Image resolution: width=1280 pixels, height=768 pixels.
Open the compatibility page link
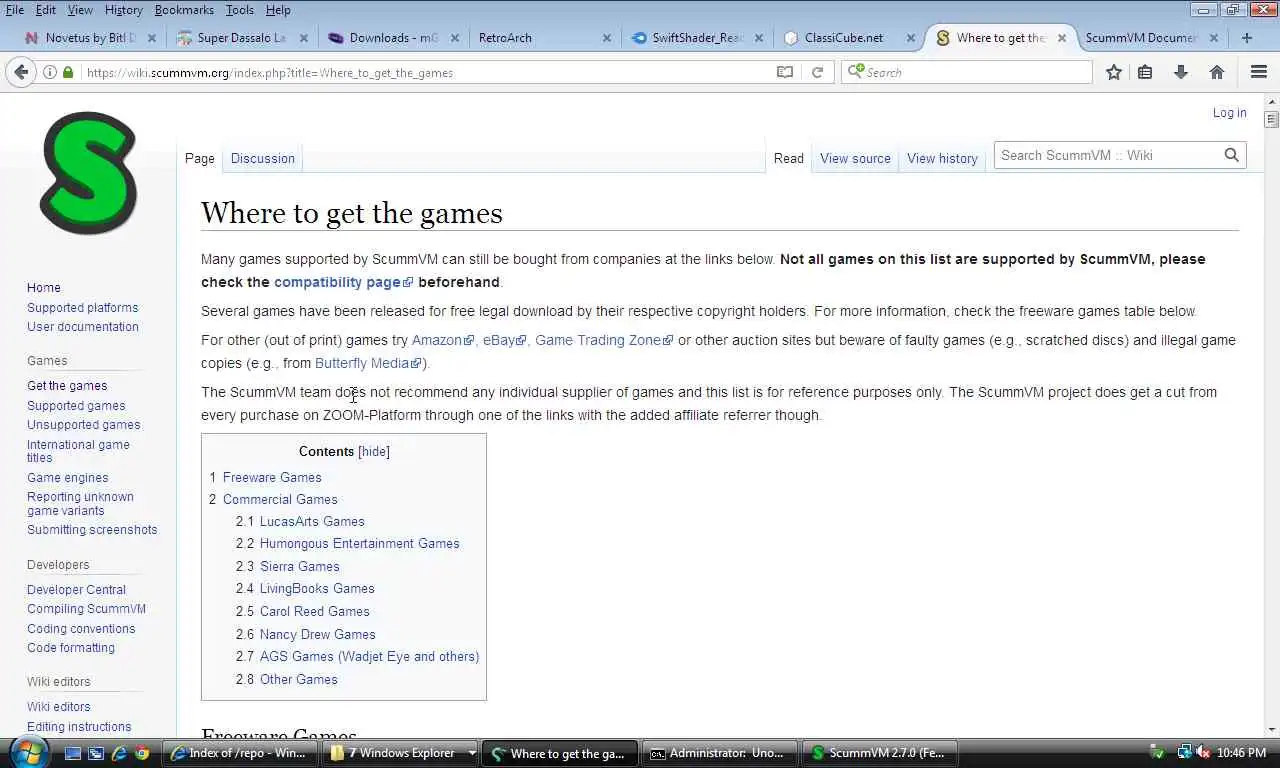pyautogui.click(x=343, y=282)
